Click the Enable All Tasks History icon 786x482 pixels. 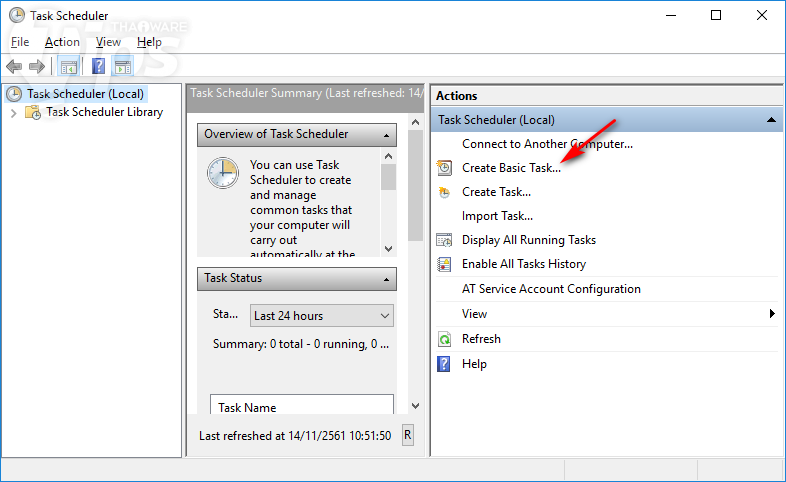(x=445, y=264)
